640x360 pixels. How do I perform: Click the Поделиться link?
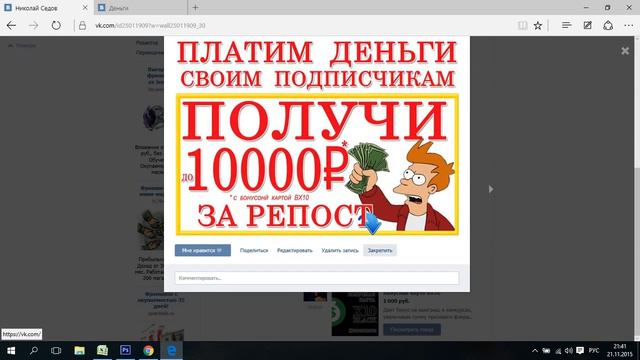(x=254, y=250)
